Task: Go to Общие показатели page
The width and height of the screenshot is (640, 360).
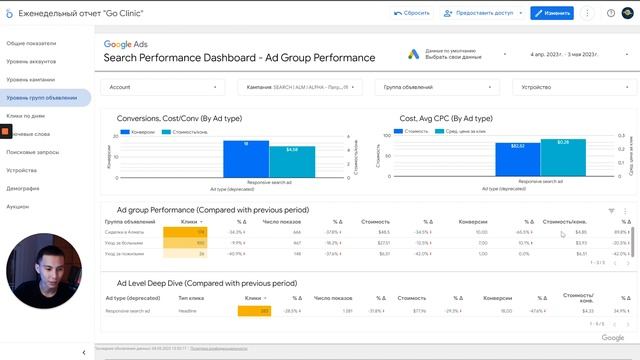Action: [x=31, y=43]
